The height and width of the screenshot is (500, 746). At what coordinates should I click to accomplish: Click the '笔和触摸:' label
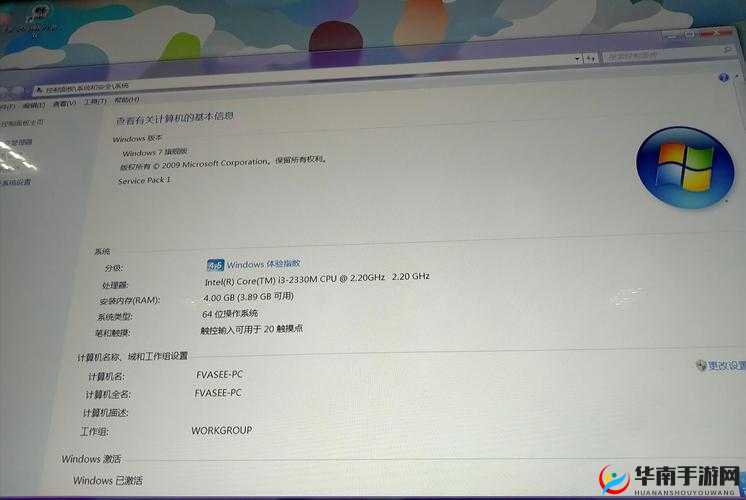coord(113,333)
